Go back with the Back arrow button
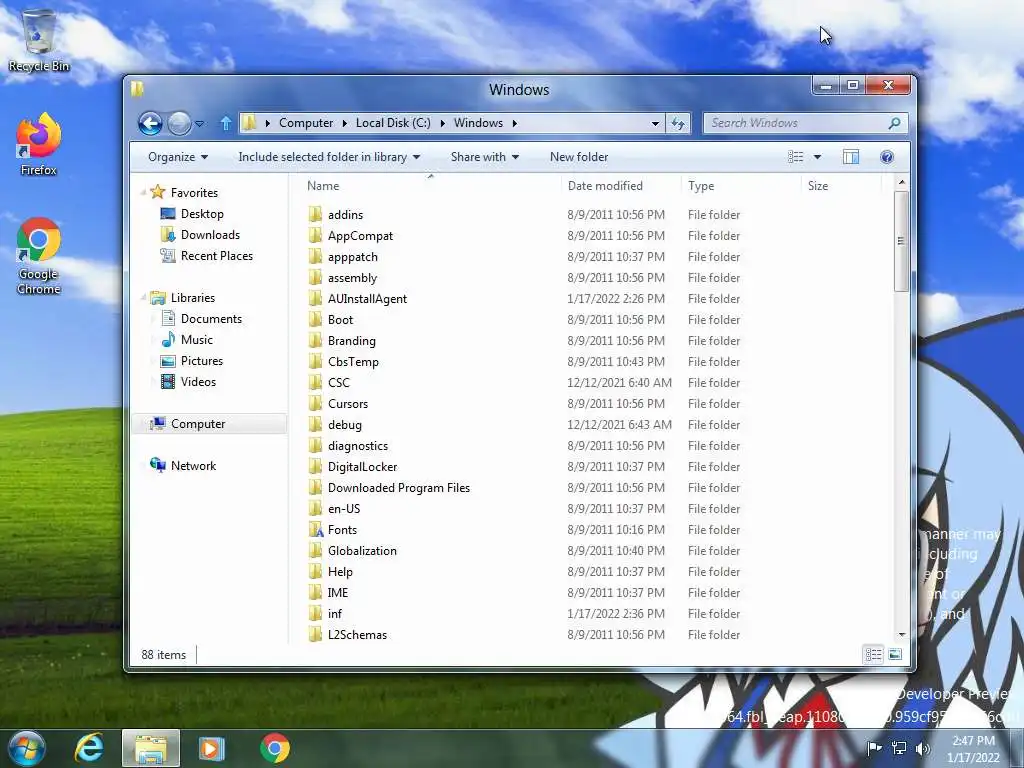This screenshot has width=1024, height=768. 150,123
